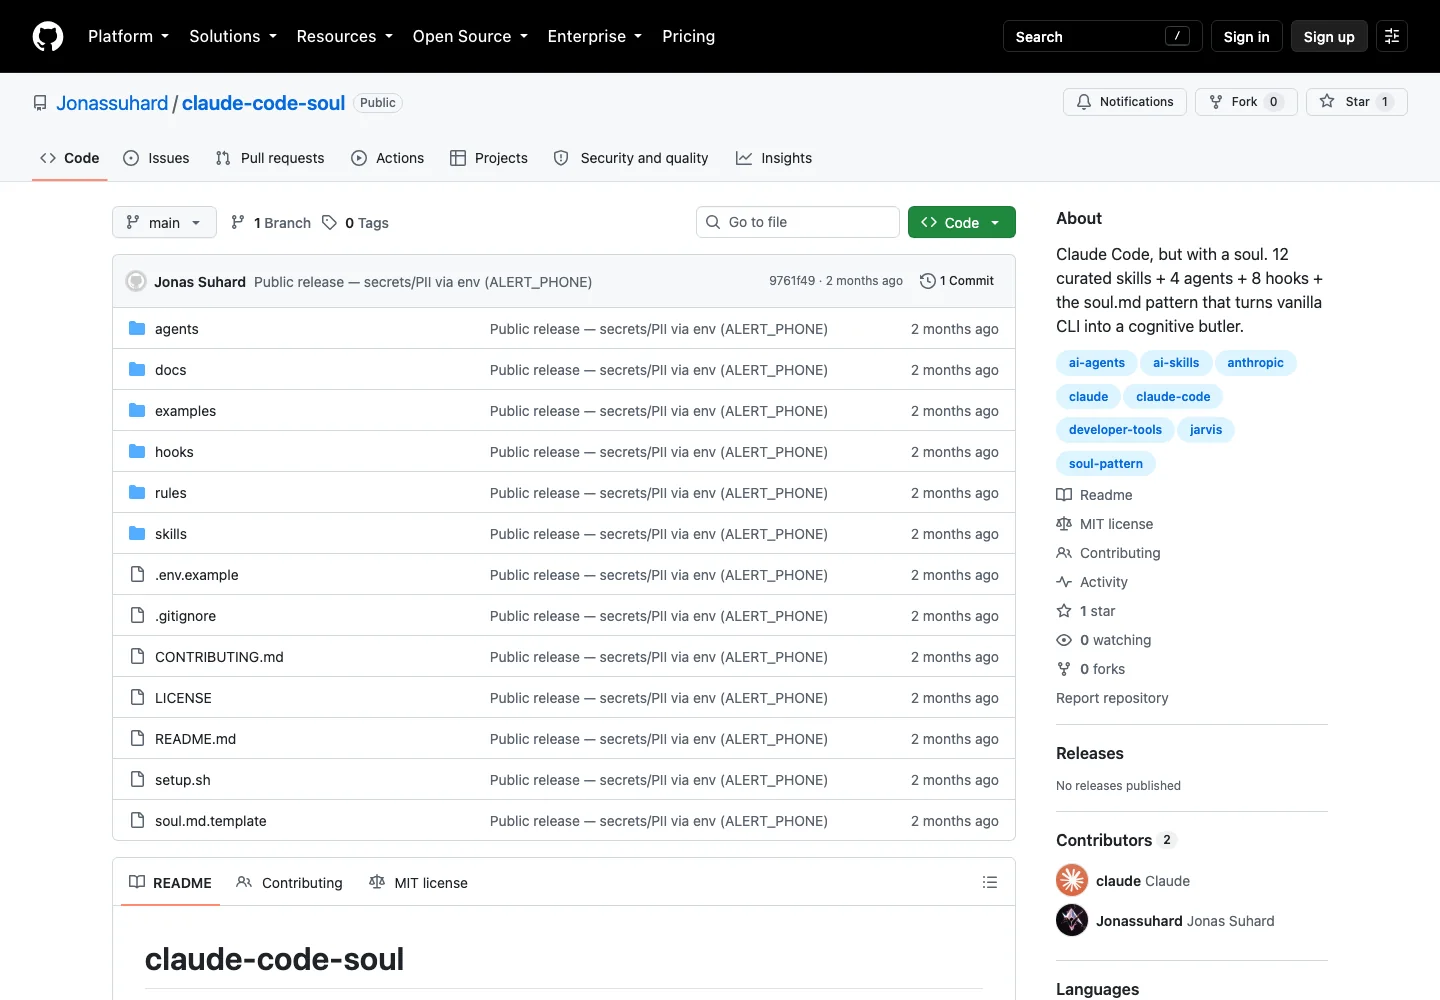Click the docs folder icon
This screenshot has width=1440, height=1000.
click(137, 369)
